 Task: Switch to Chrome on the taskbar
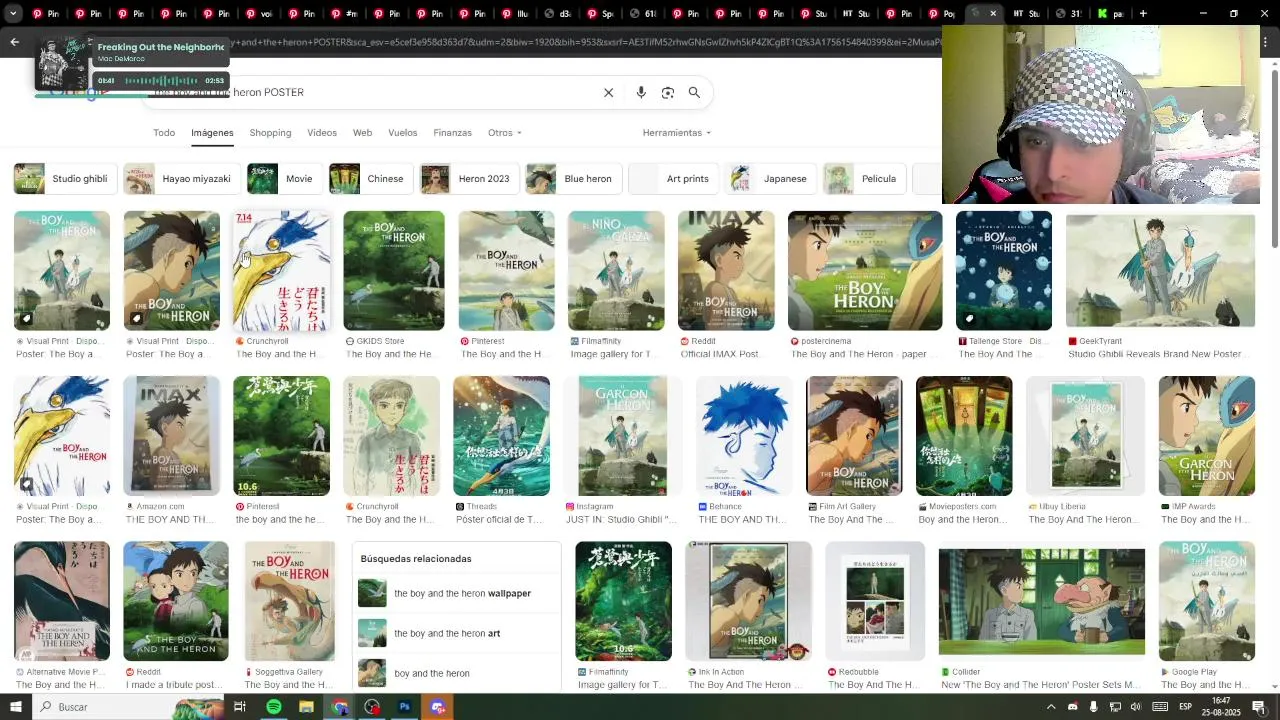point(340,707)
